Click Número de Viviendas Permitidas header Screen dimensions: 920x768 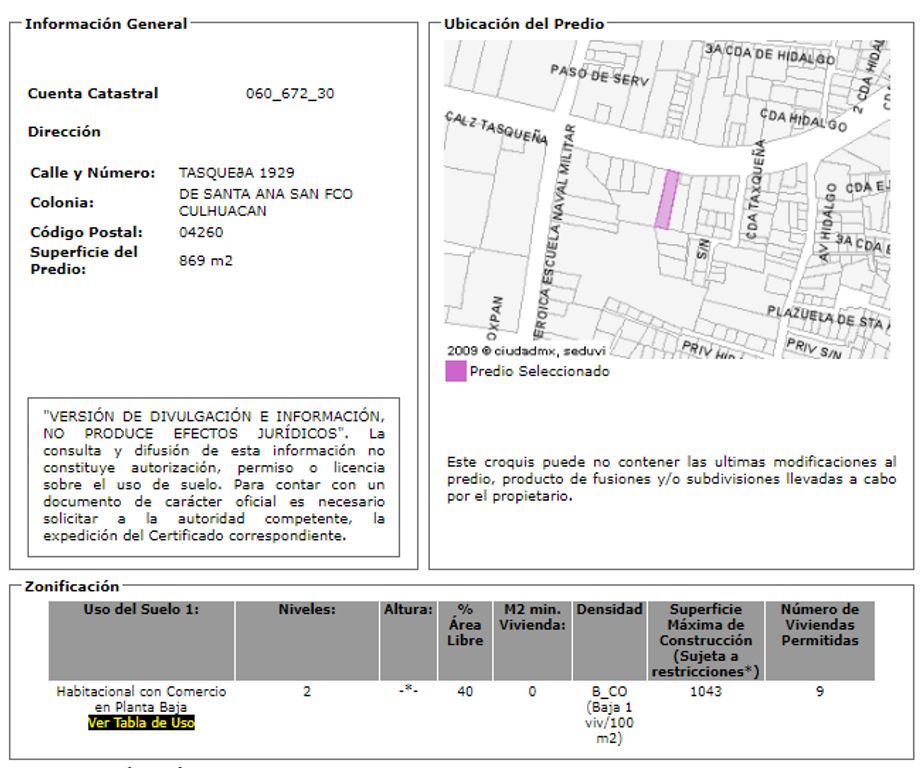[820, 640]
